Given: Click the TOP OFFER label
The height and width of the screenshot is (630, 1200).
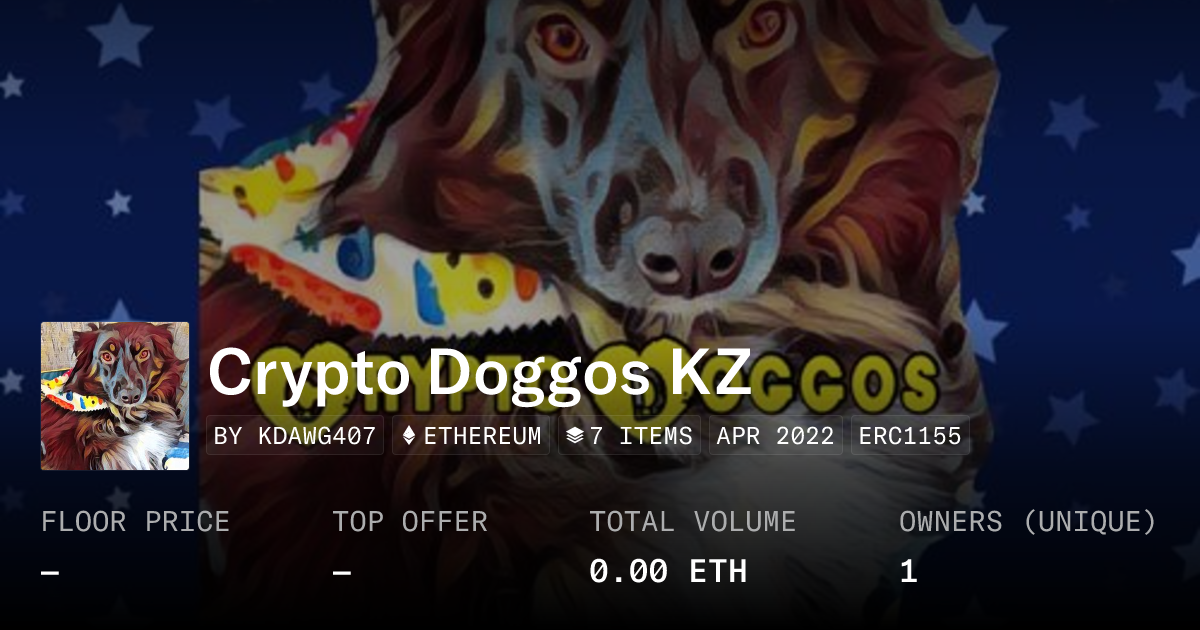Looking at the screenshot, I should [410, 522].
